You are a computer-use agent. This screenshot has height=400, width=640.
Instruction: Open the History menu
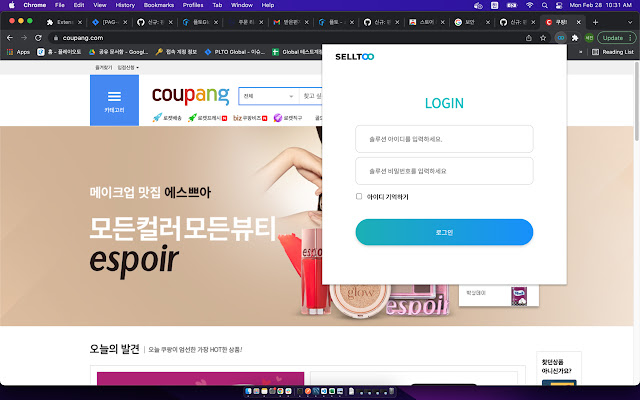click(125, 5)
